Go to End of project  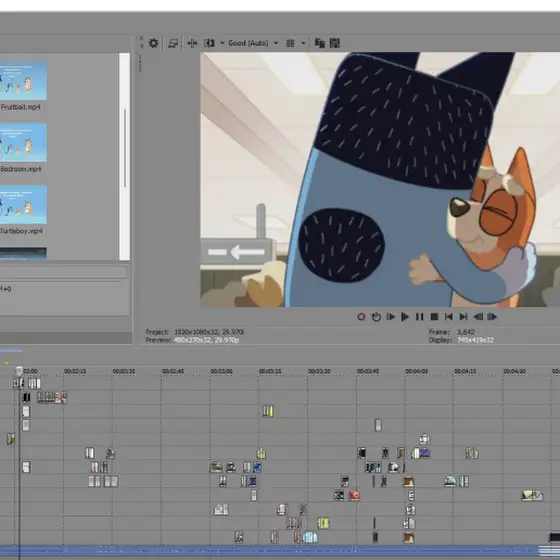click(x=463, y=317)
